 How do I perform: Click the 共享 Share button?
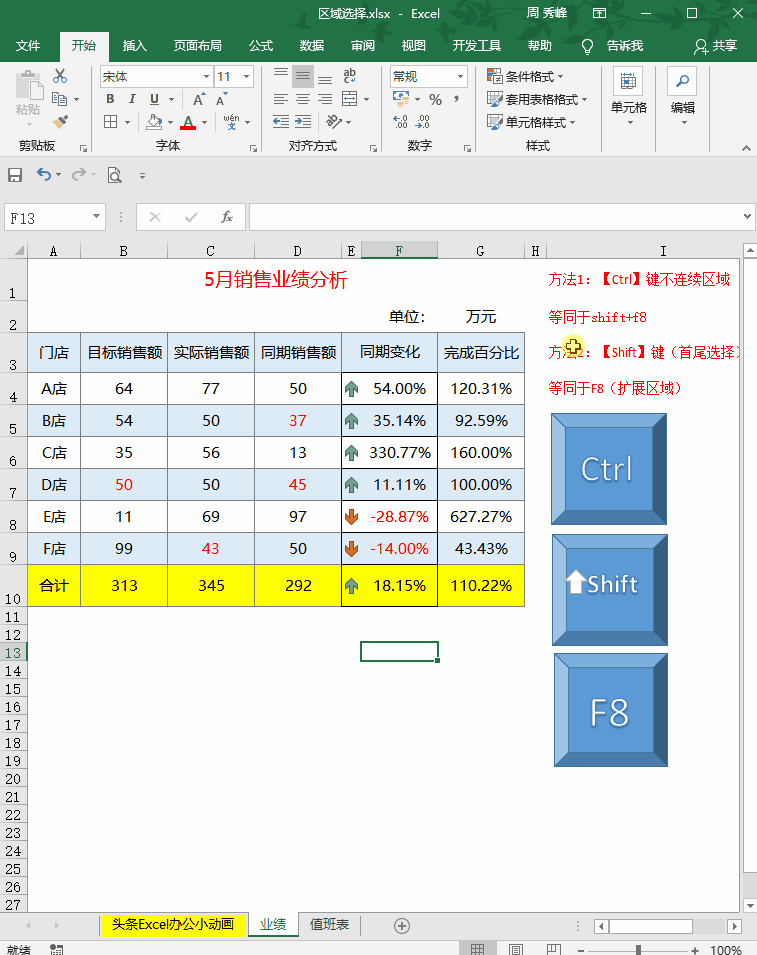[716, 46]
